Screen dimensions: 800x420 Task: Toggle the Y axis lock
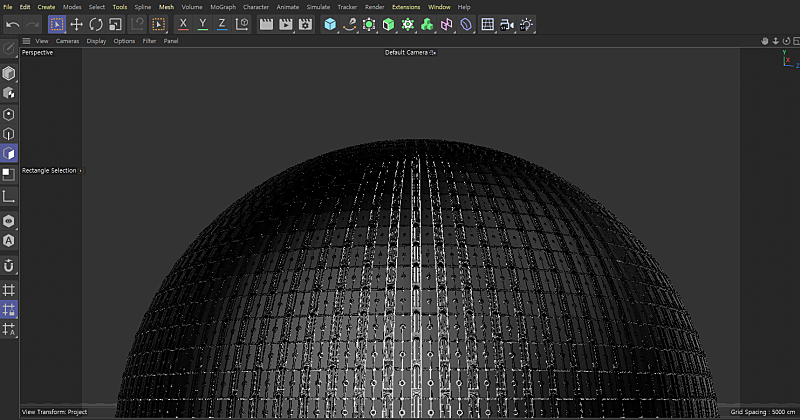click(x=203, y=24)
